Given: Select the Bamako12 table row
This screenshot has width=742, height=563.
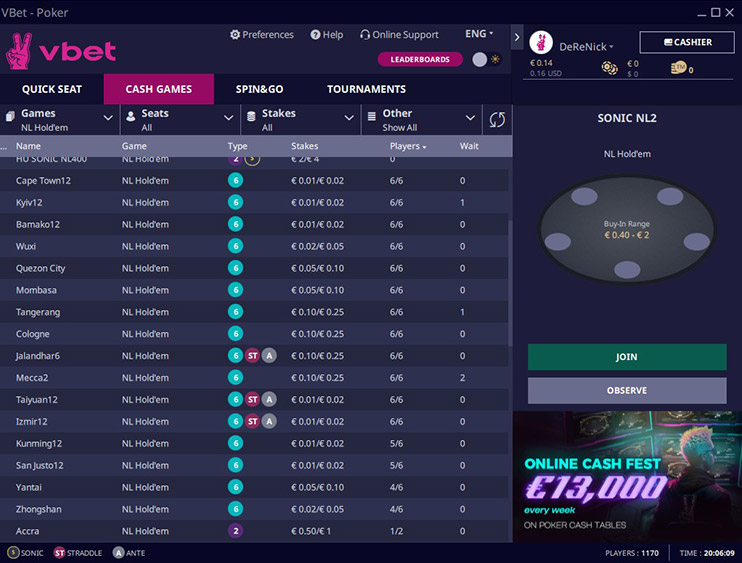Looking at the screenshot, I should [x=254, y=224].
